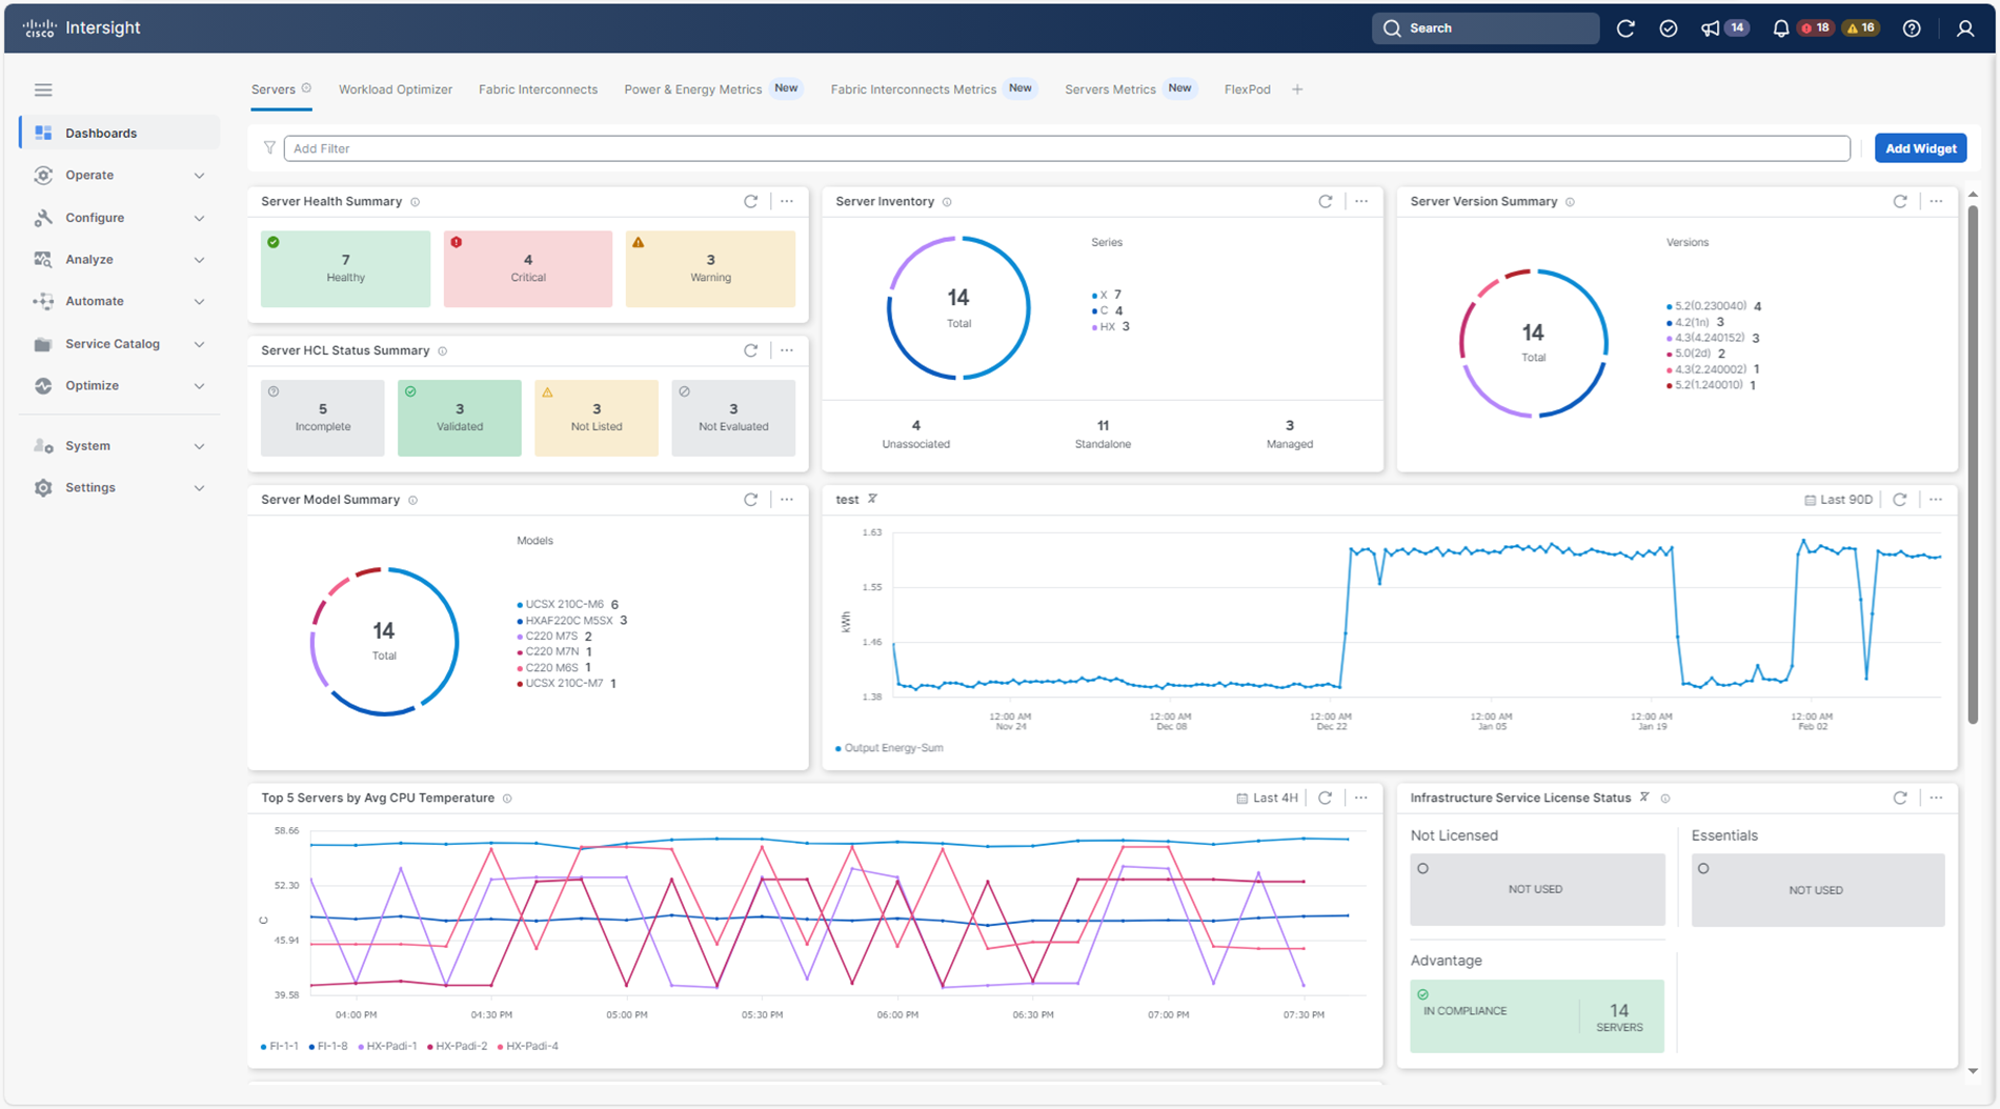Open Server Model Summary more options menu
This screenshot has height=1109, width=2000.
[x=787, y=499]
